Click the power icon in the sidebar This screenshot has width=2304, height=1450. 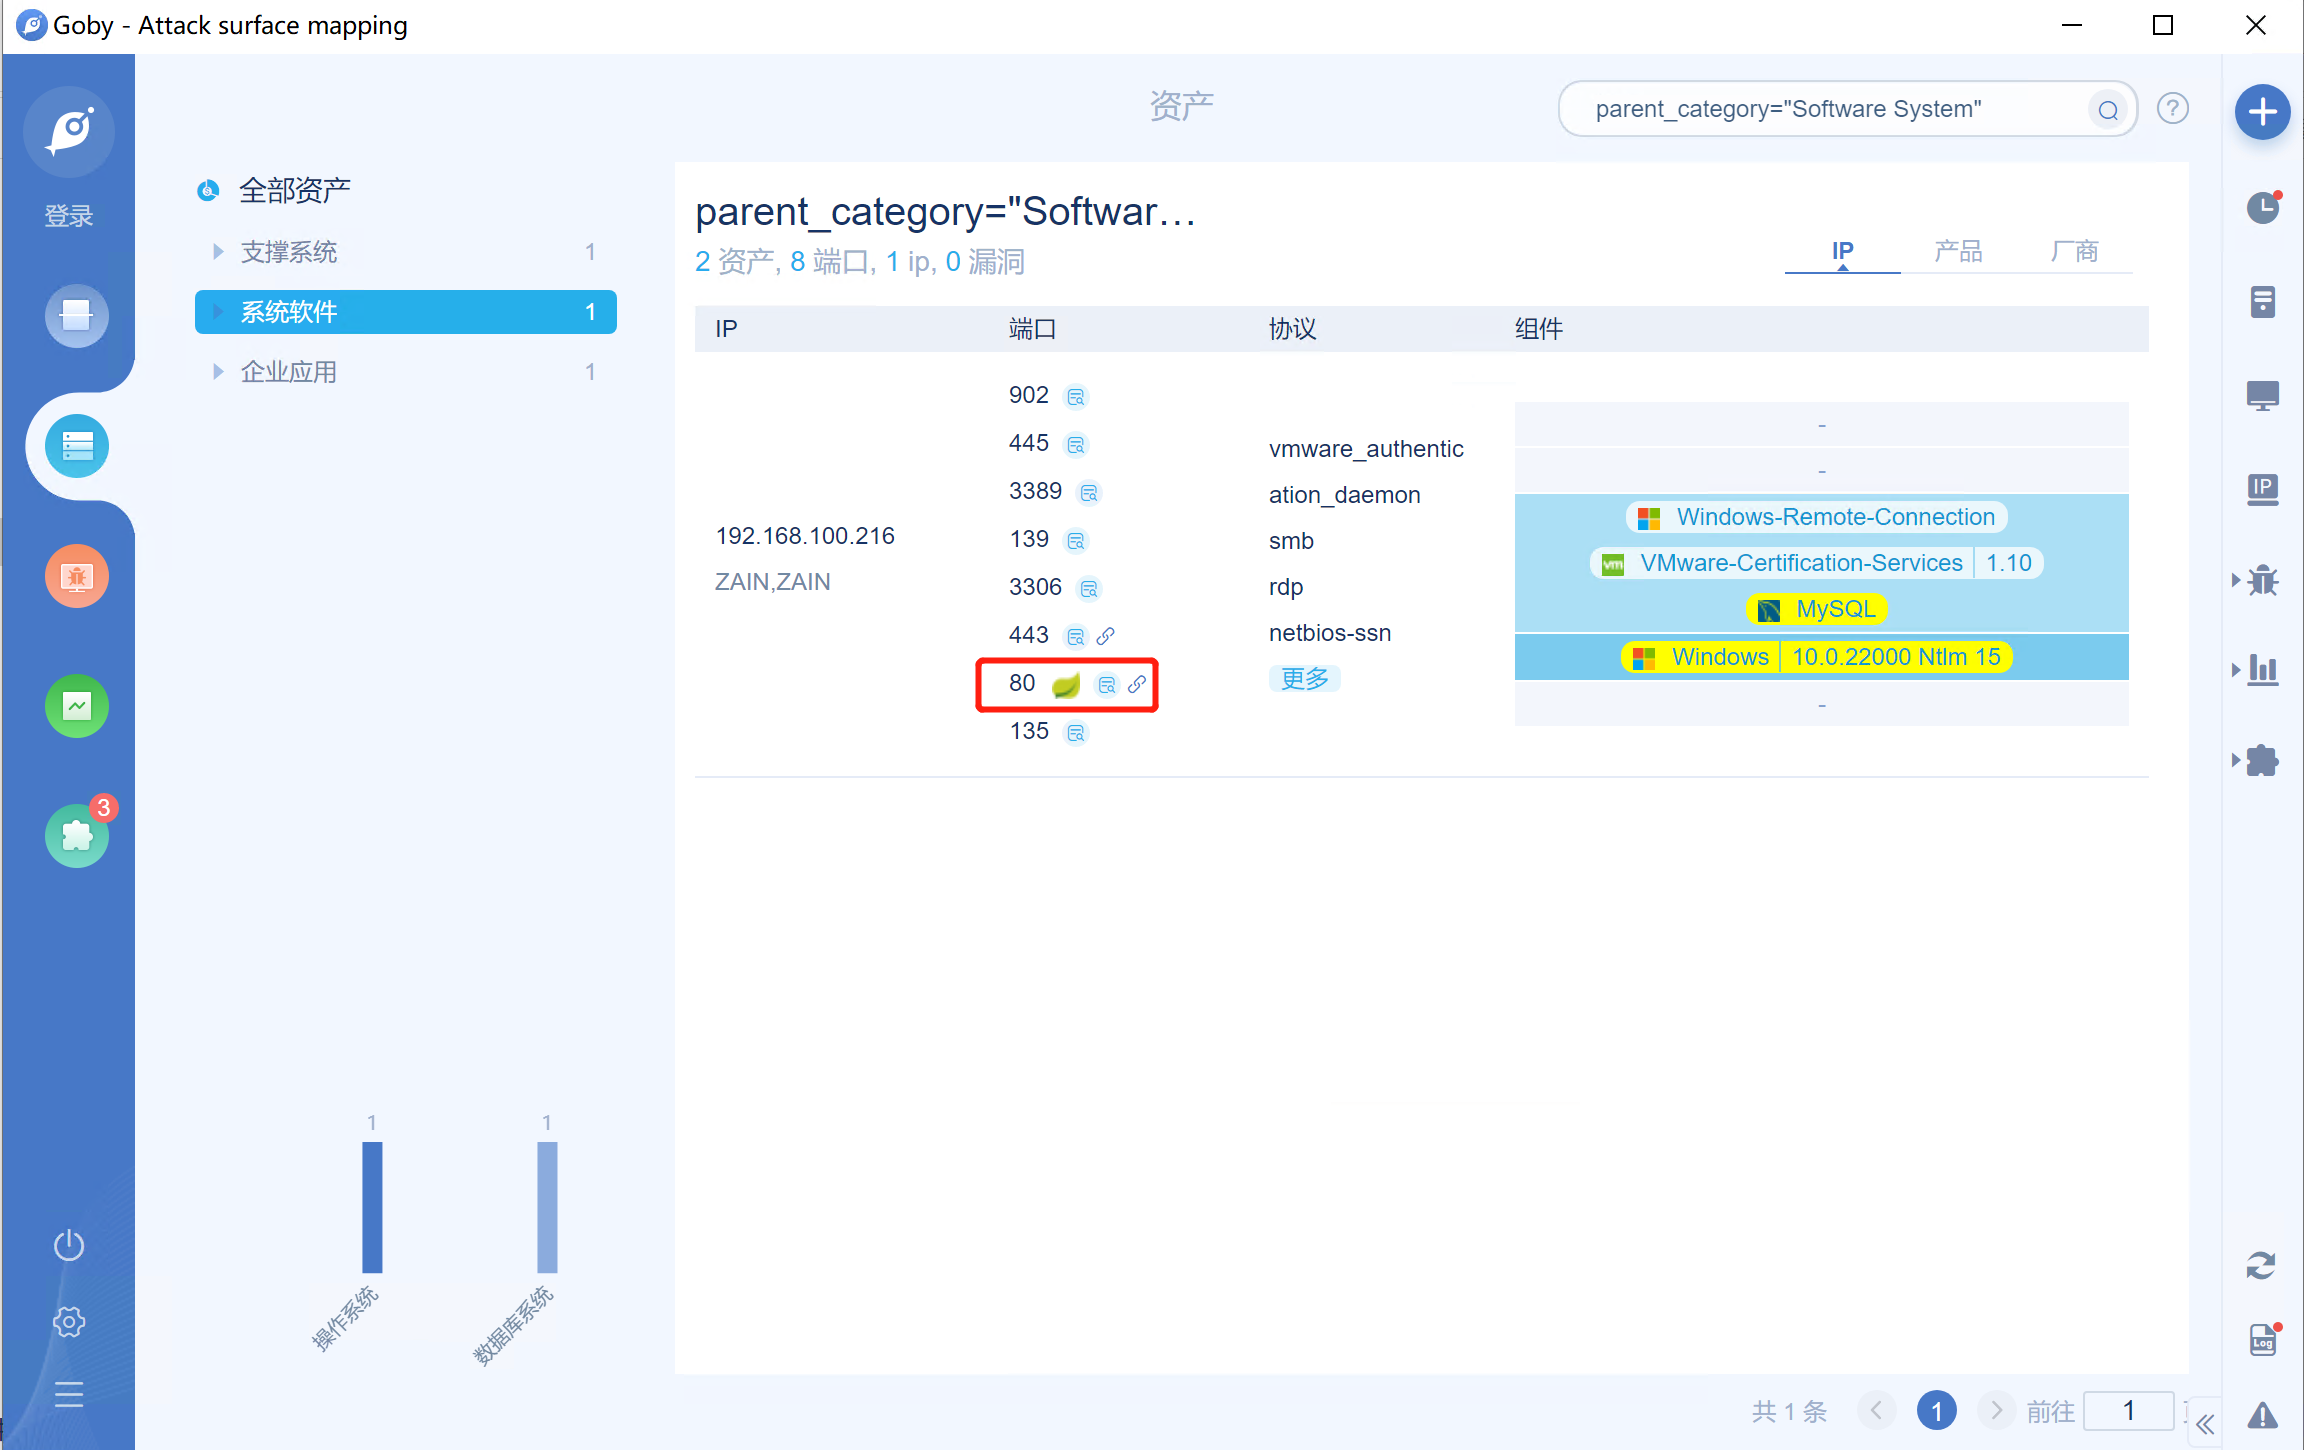69,1245
